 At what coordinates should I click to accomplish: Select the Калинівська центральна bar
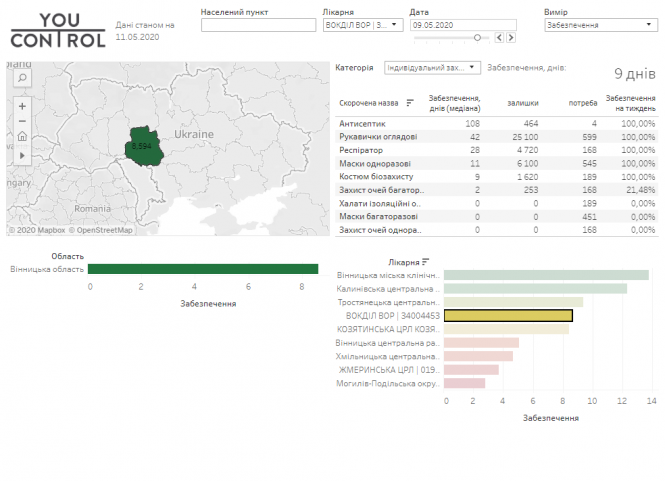[x=535, y=289]
